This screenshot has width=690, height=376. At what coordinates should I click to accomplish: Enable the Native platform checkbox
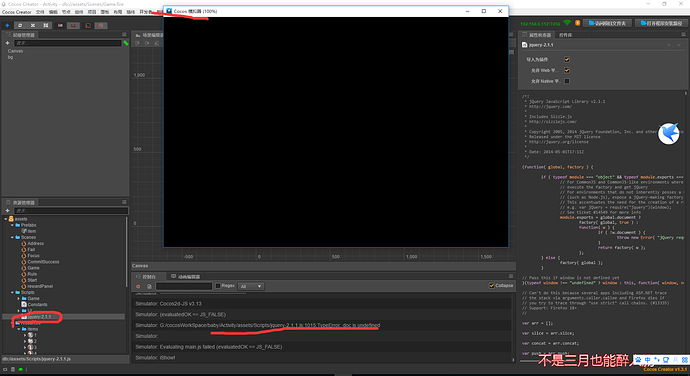click(x=567, y=81)
